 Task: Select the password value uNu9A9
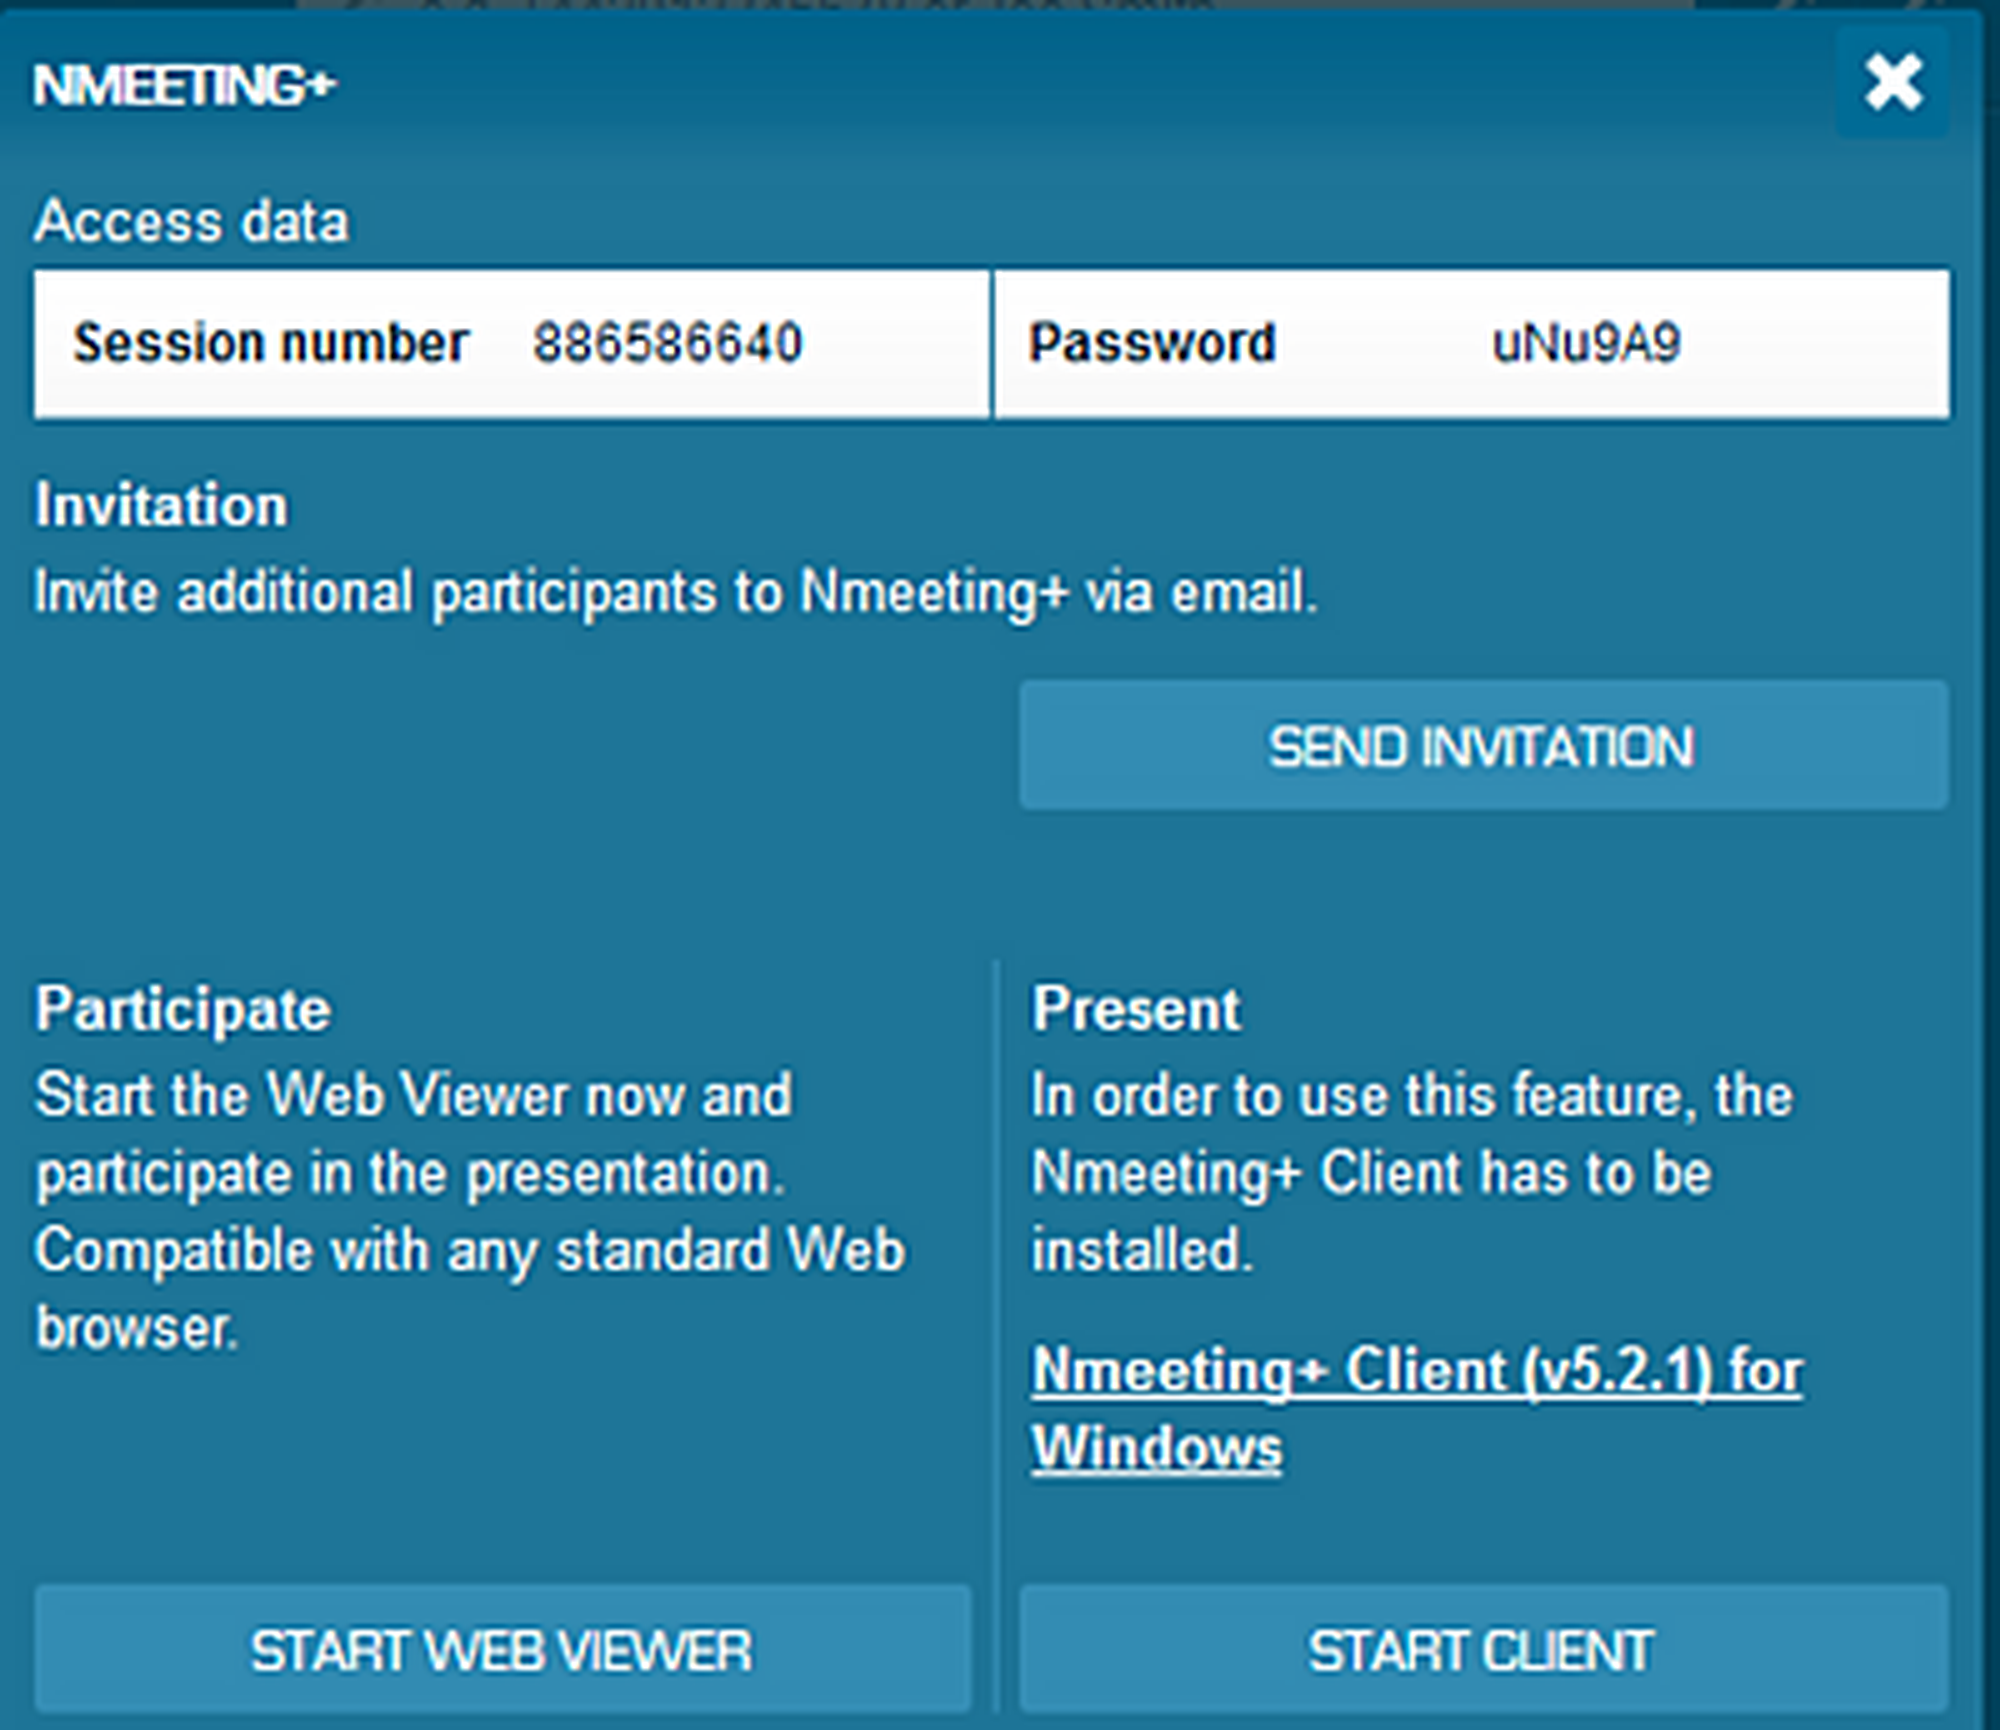[1585, 343]
